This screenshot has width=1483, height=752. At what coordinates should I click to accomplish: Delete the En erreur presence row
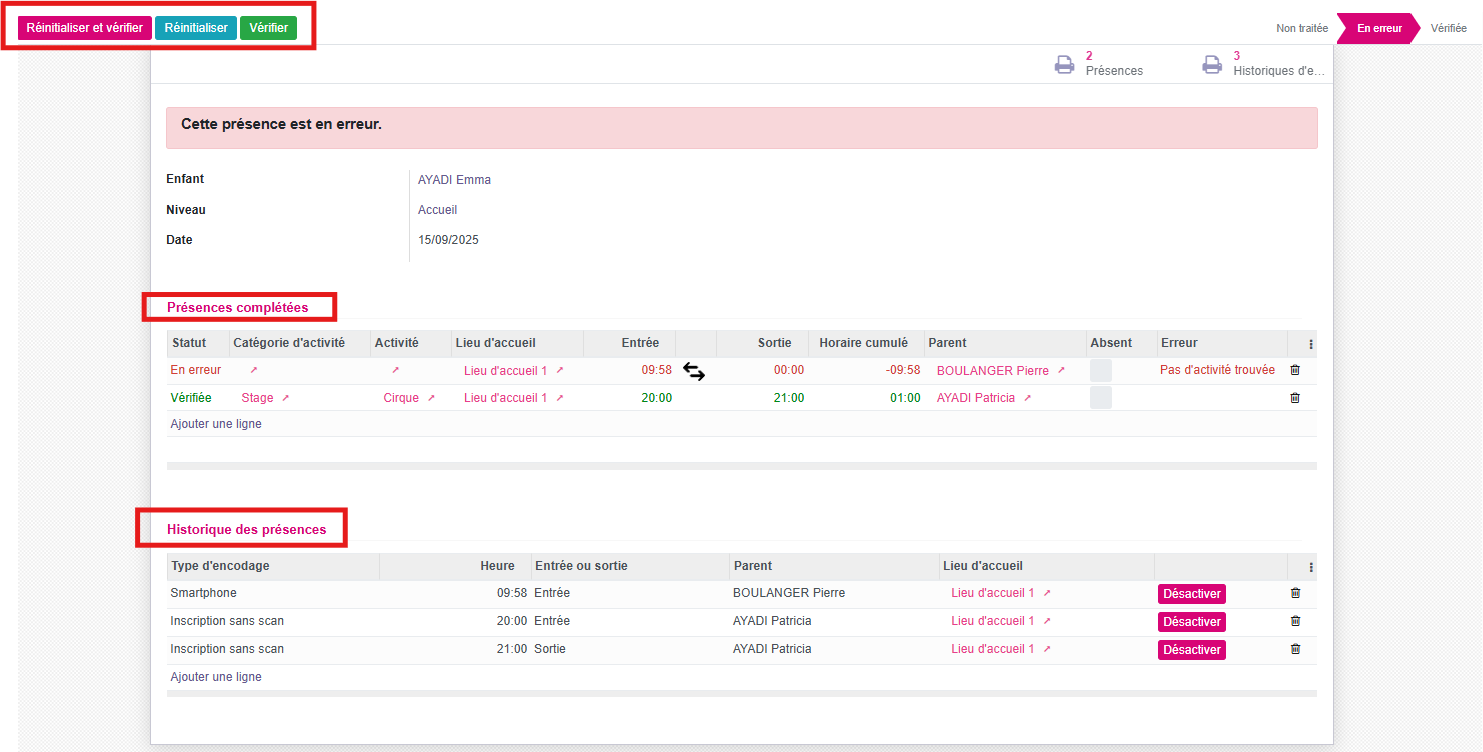(1295, 370)
